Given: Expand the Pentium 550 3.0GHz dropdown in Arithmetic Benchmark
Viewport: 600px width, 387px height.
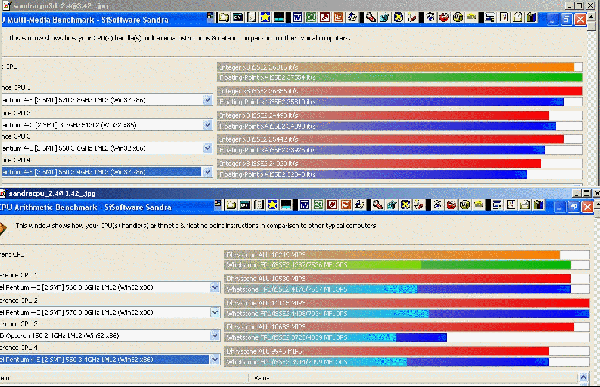Looking at the screenshot, I should pyautogui.click(x=215, y=287).
